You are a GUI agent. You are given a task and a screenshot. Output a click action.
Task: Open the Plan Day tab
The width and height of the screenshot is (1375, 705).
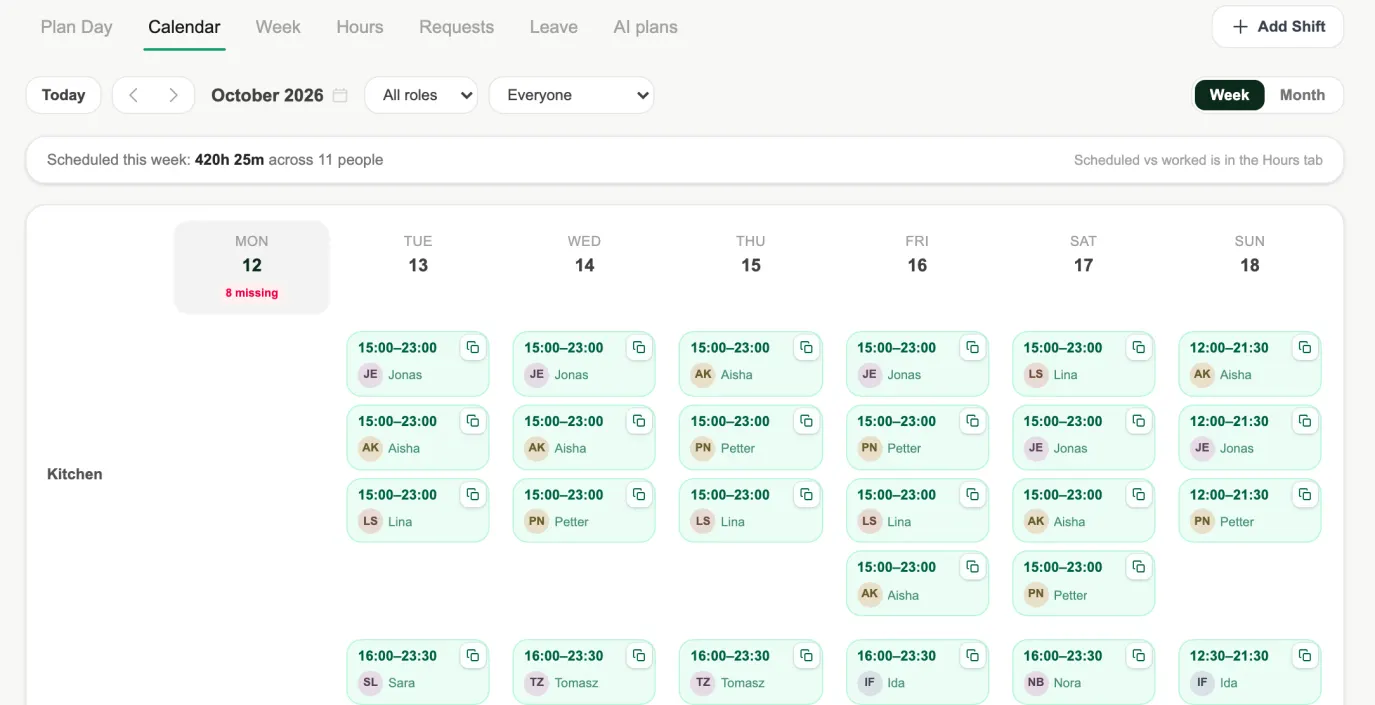point(76,27)
